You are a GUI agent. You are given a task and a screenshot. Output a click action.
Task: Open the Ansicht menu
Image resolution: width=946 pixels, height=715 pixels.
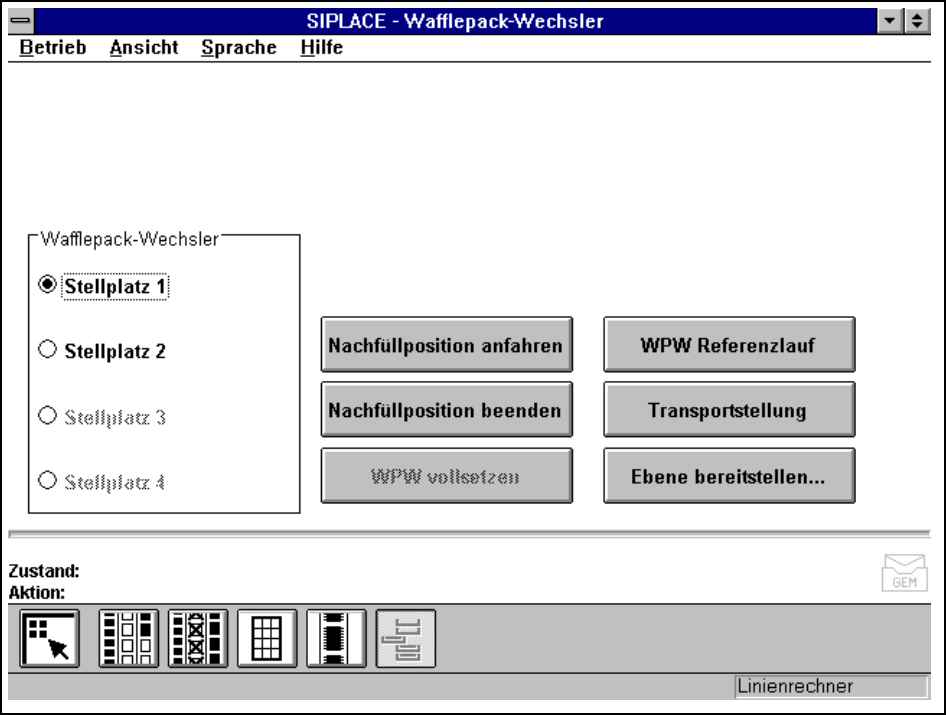[x=144, y=47]
